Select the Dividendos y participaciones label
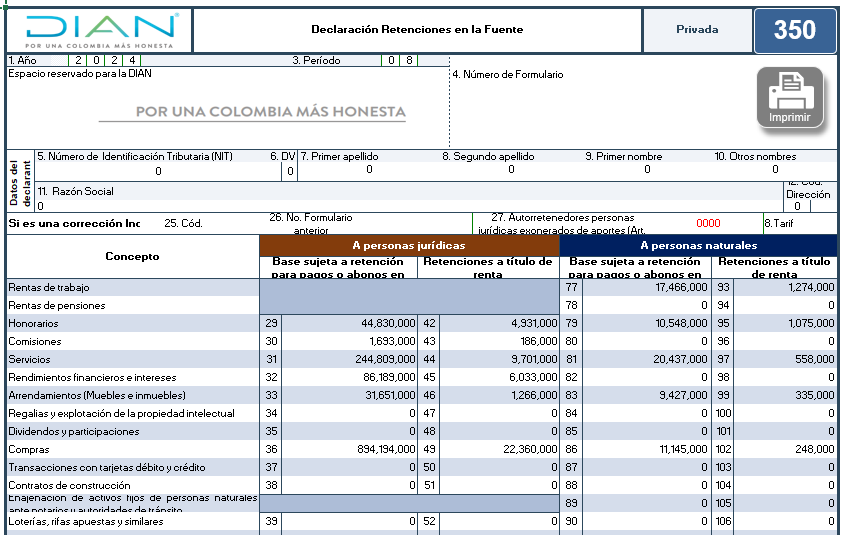Screen dimensions: 841x535 pos(74,431)
